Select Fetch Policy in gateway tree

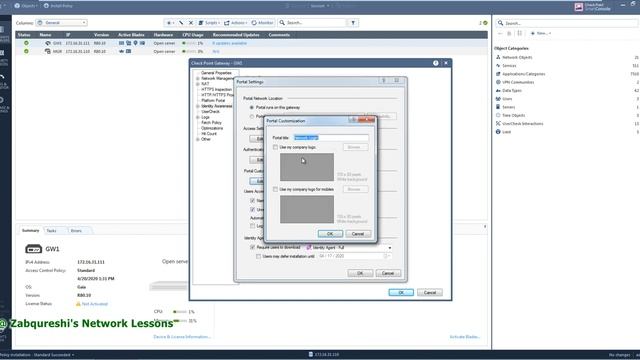click(x=211, y=122)
